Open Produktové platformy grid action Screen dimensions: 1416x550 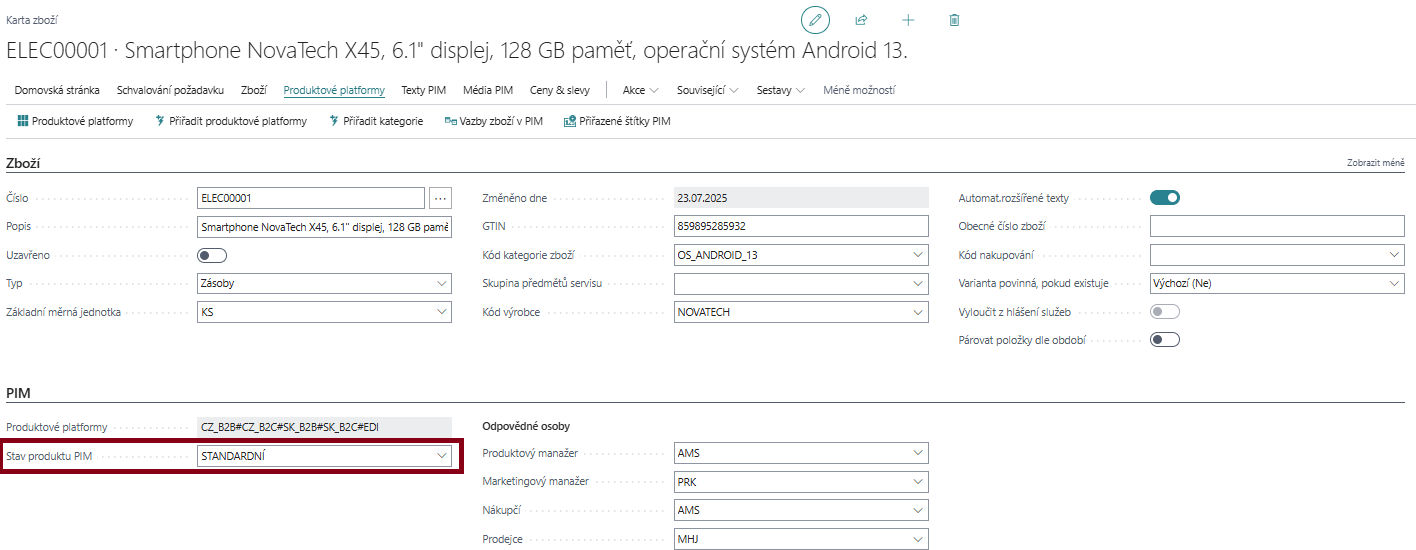click(75, 121)
